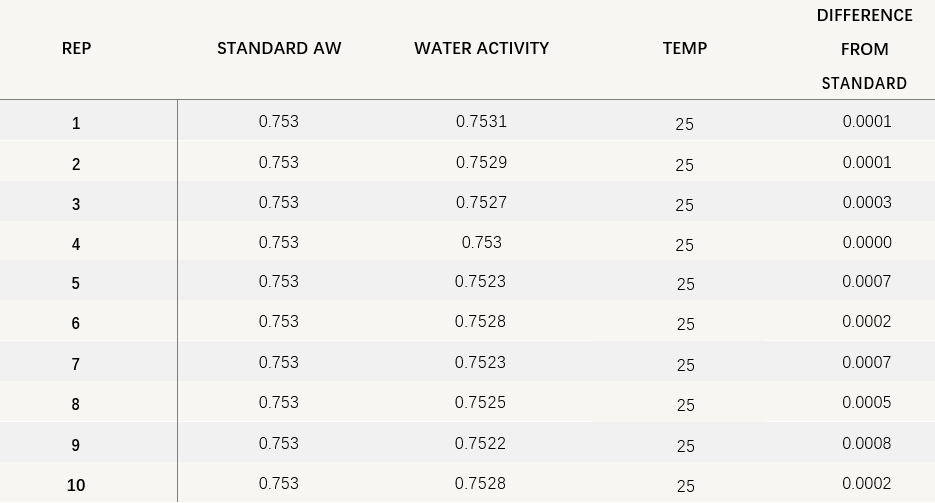935x503 pixels.
Task: Click the WATER ACTIVITY column header
Action: click(x=481, y=48)
